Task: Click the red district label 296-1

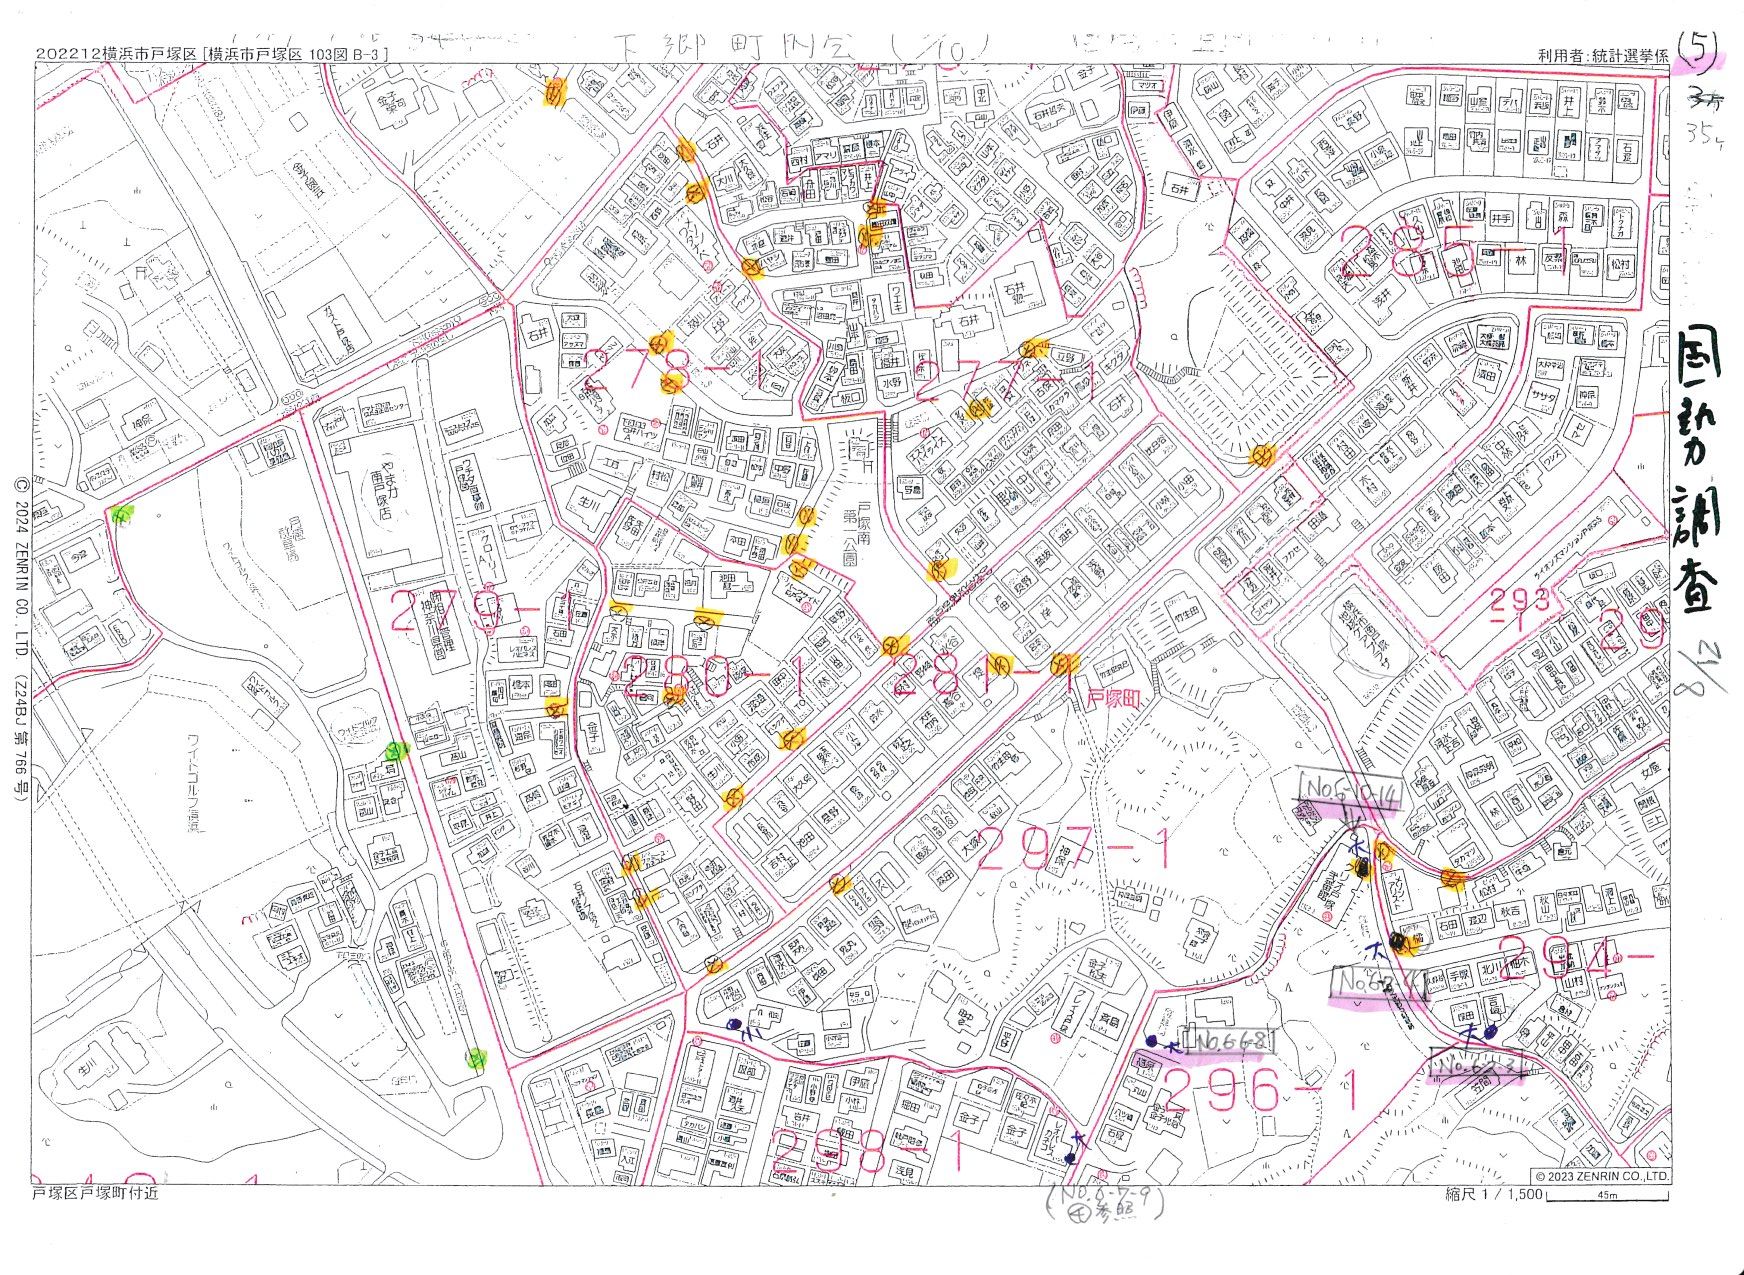Action: pos(1262,1091)
